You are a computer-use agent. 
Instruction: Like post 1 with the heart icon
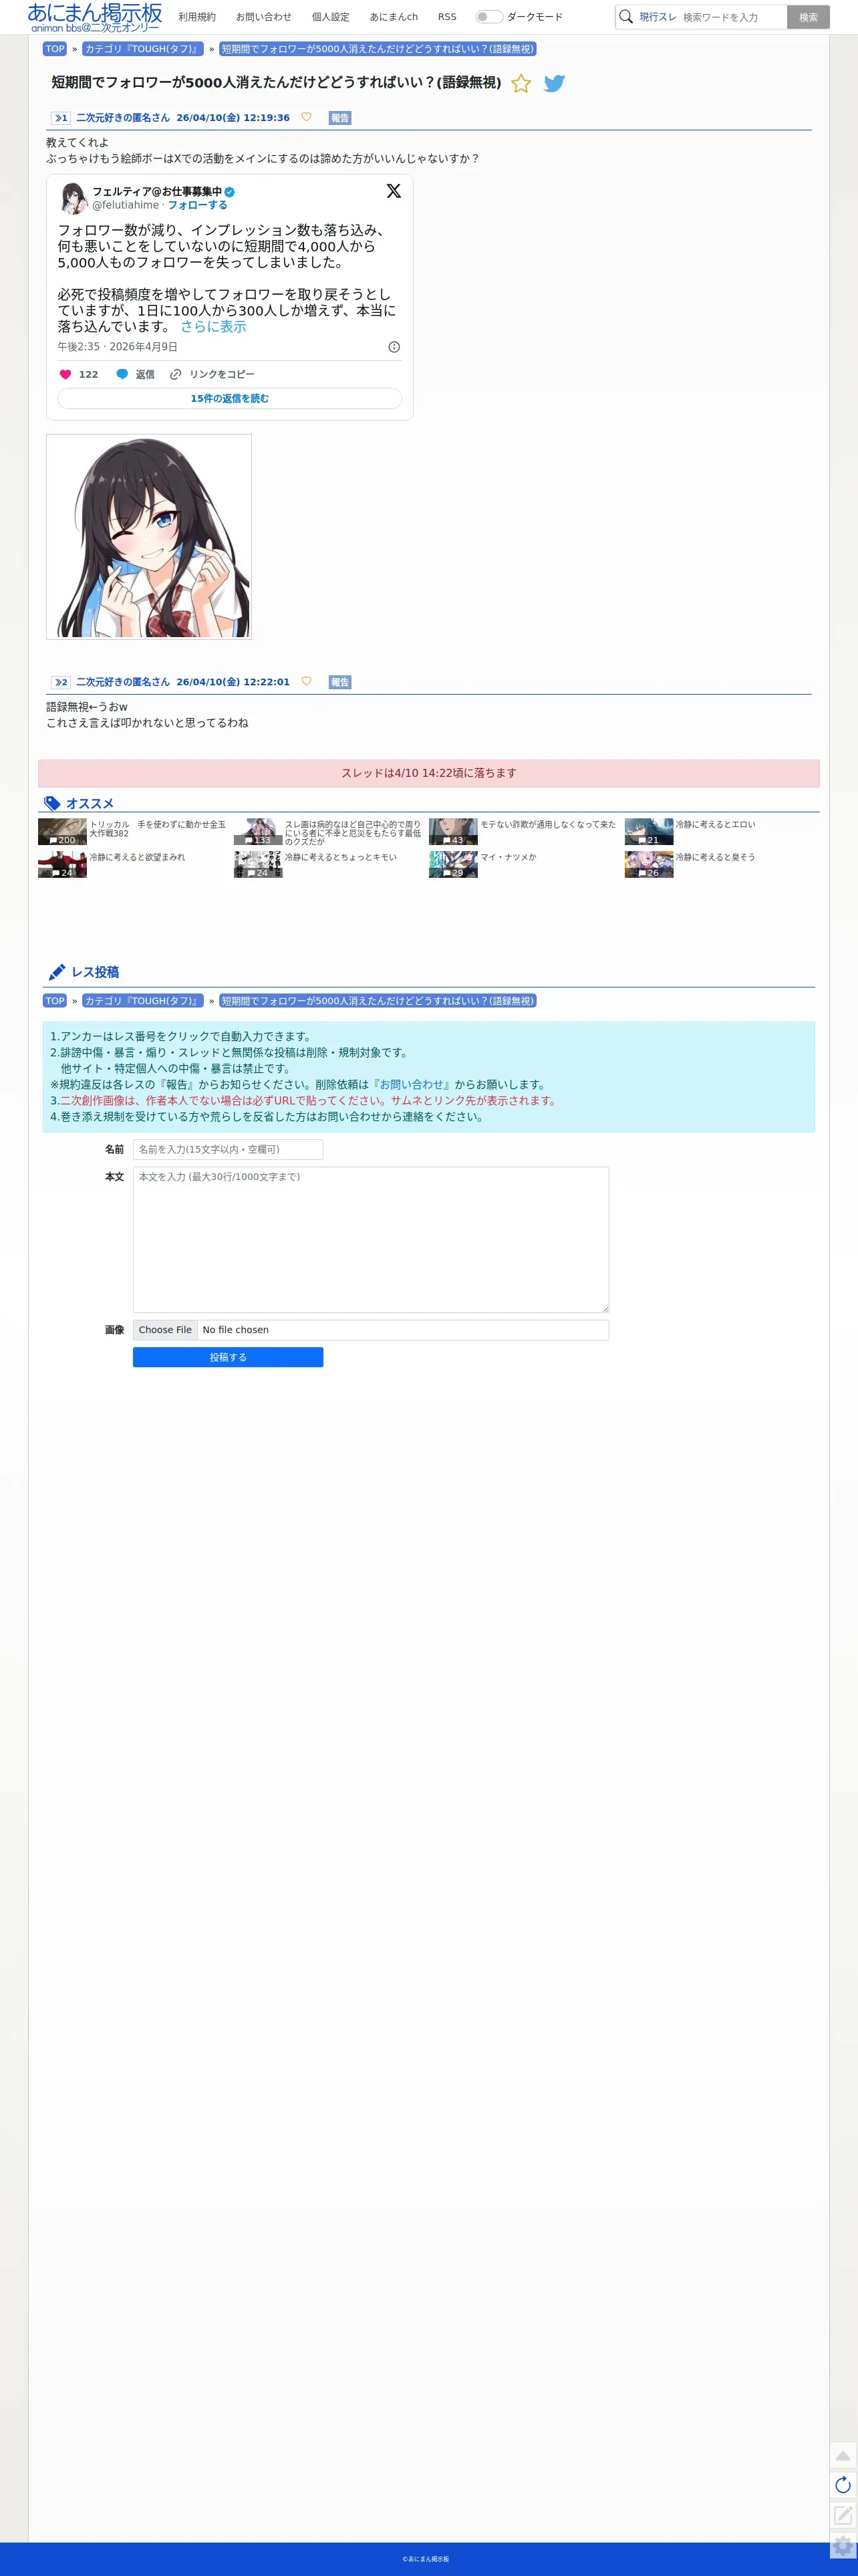(x=306, y=117)
